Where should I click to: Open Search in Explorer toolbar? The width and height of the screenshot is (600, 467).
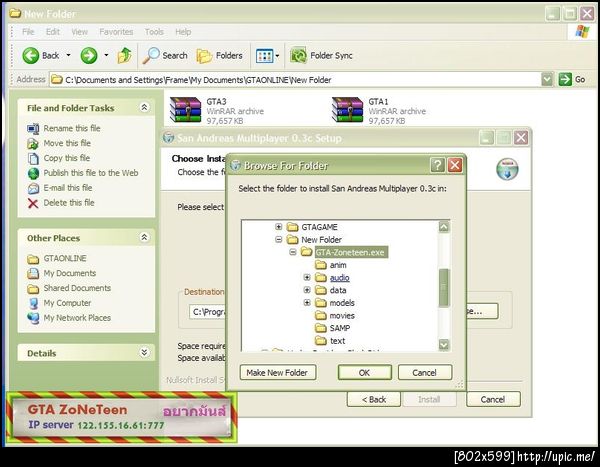pyautogui.click(x=165, y=56)
